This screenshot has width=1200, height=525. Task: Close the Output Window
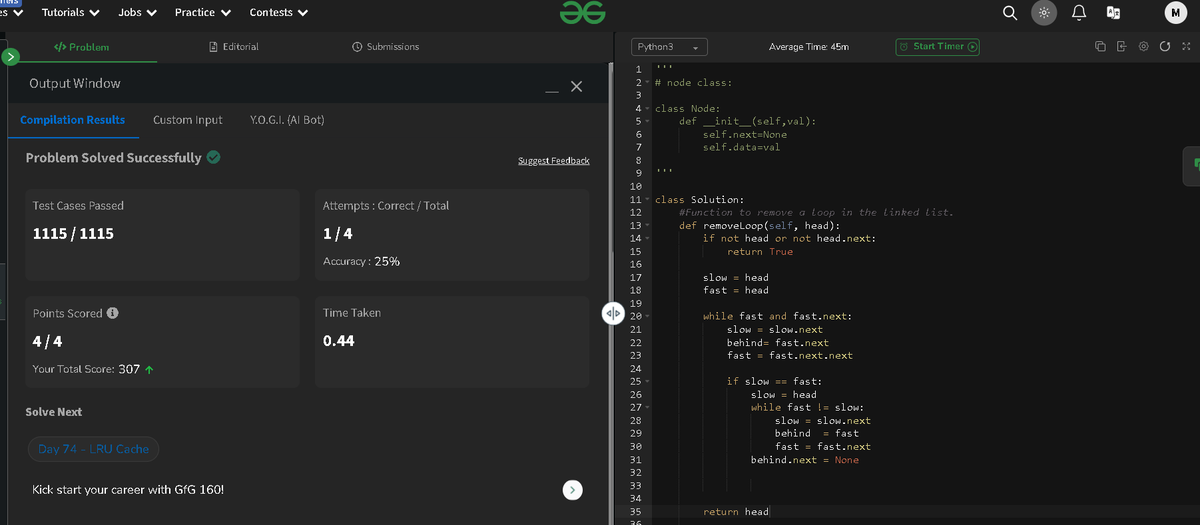point(575,87)
